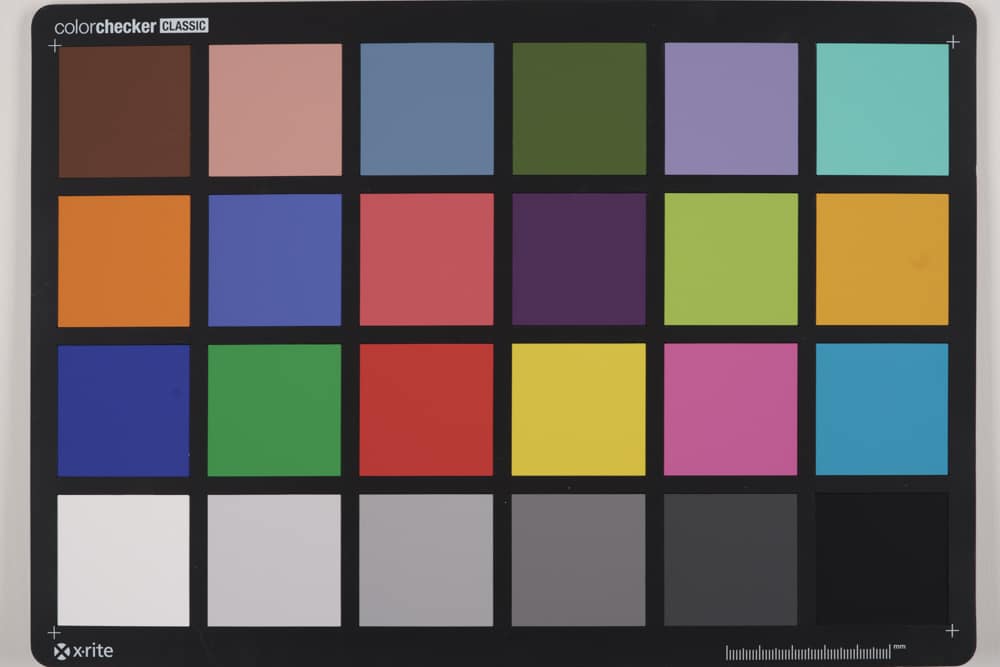Screen dimensions: 1000x667
Task: Pick the dark gray patch
Action: 730,559
